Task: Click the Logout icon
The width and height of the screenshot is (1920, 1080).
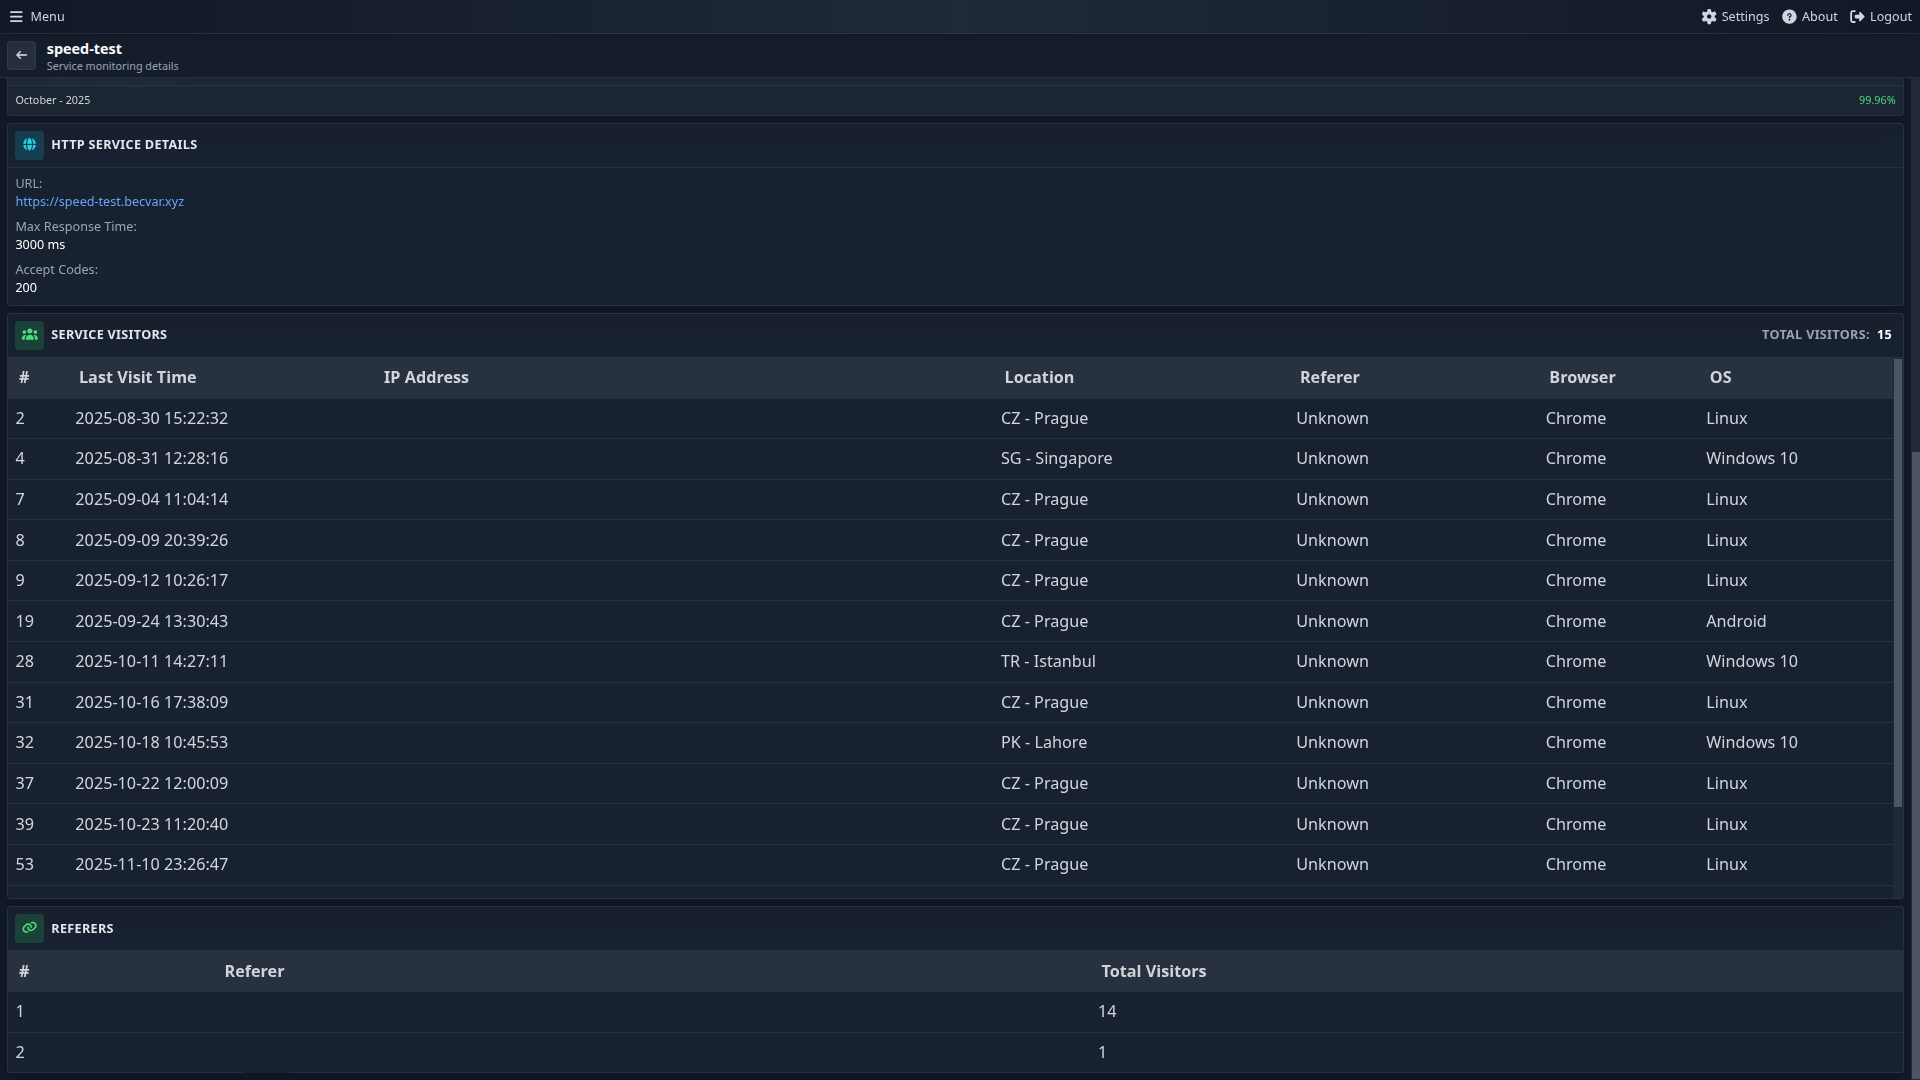Action: point(1857,16)
